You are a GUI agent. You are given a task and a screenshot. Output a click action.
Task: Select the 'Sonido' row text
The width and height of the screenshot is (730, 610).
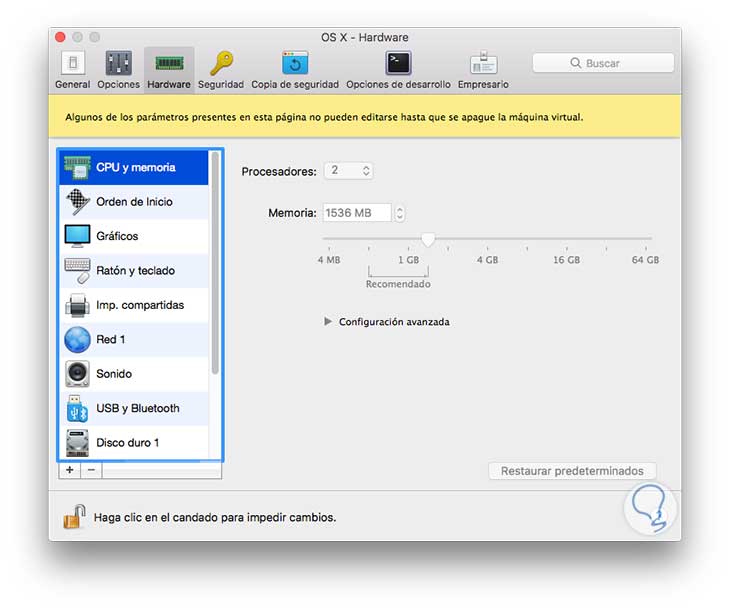click(114, 374)
